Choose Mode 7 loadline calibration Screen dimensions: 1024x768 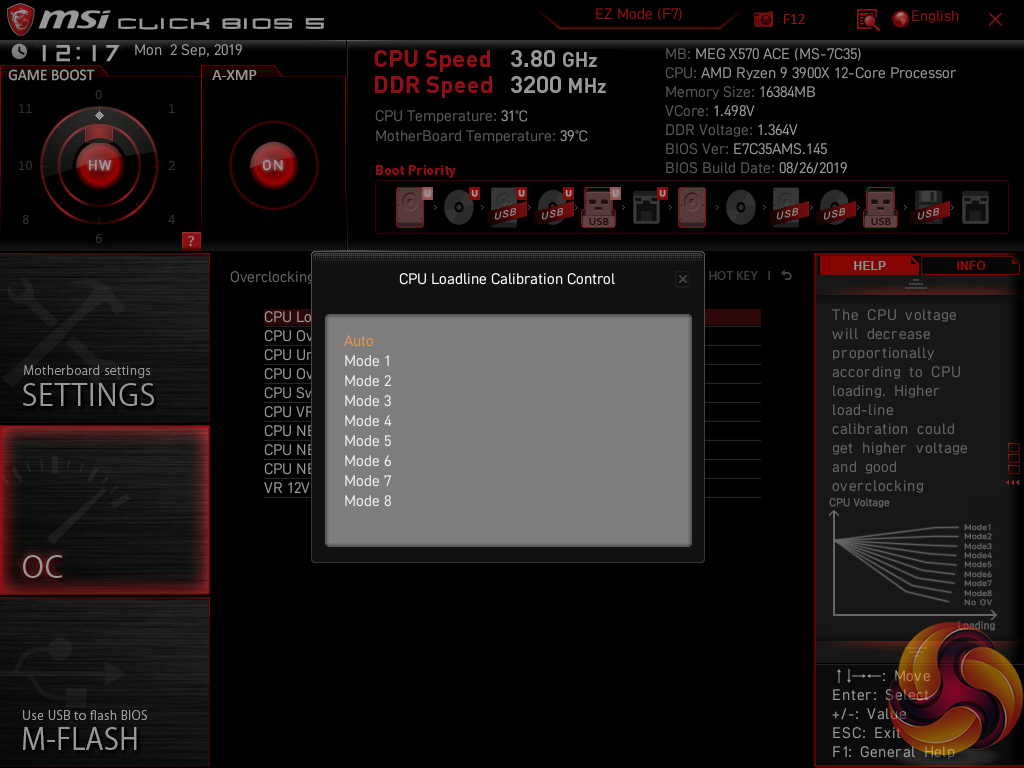tap(368, 481)
